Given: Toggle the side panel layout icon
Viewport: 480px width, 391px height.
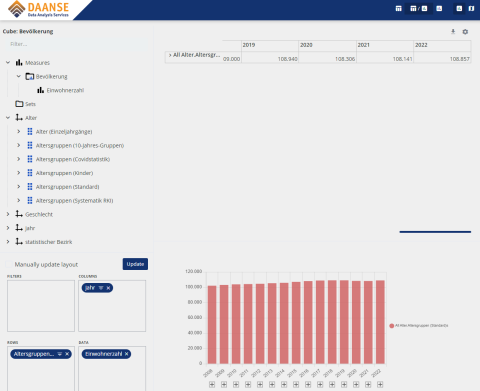Looking at the screenshot, I should point(471,9).
